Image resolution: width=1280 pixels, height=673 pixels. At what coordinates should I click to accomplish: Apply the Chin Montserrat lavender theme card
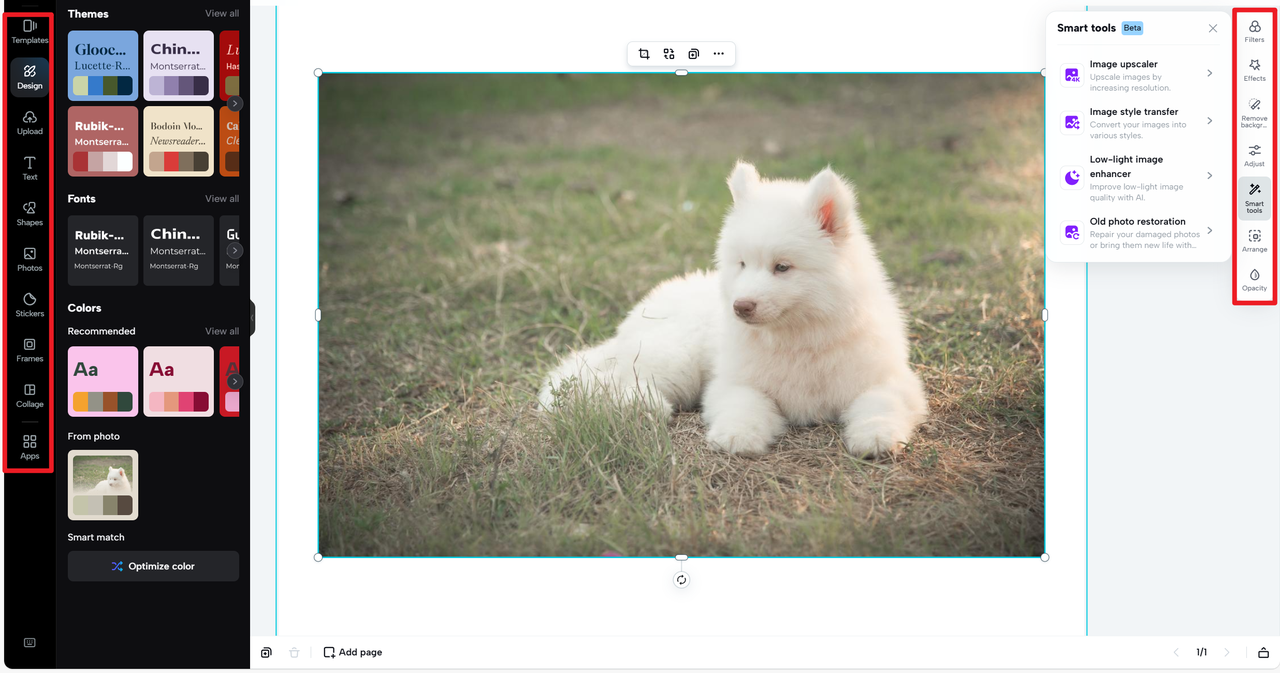(x=178, y=66)
